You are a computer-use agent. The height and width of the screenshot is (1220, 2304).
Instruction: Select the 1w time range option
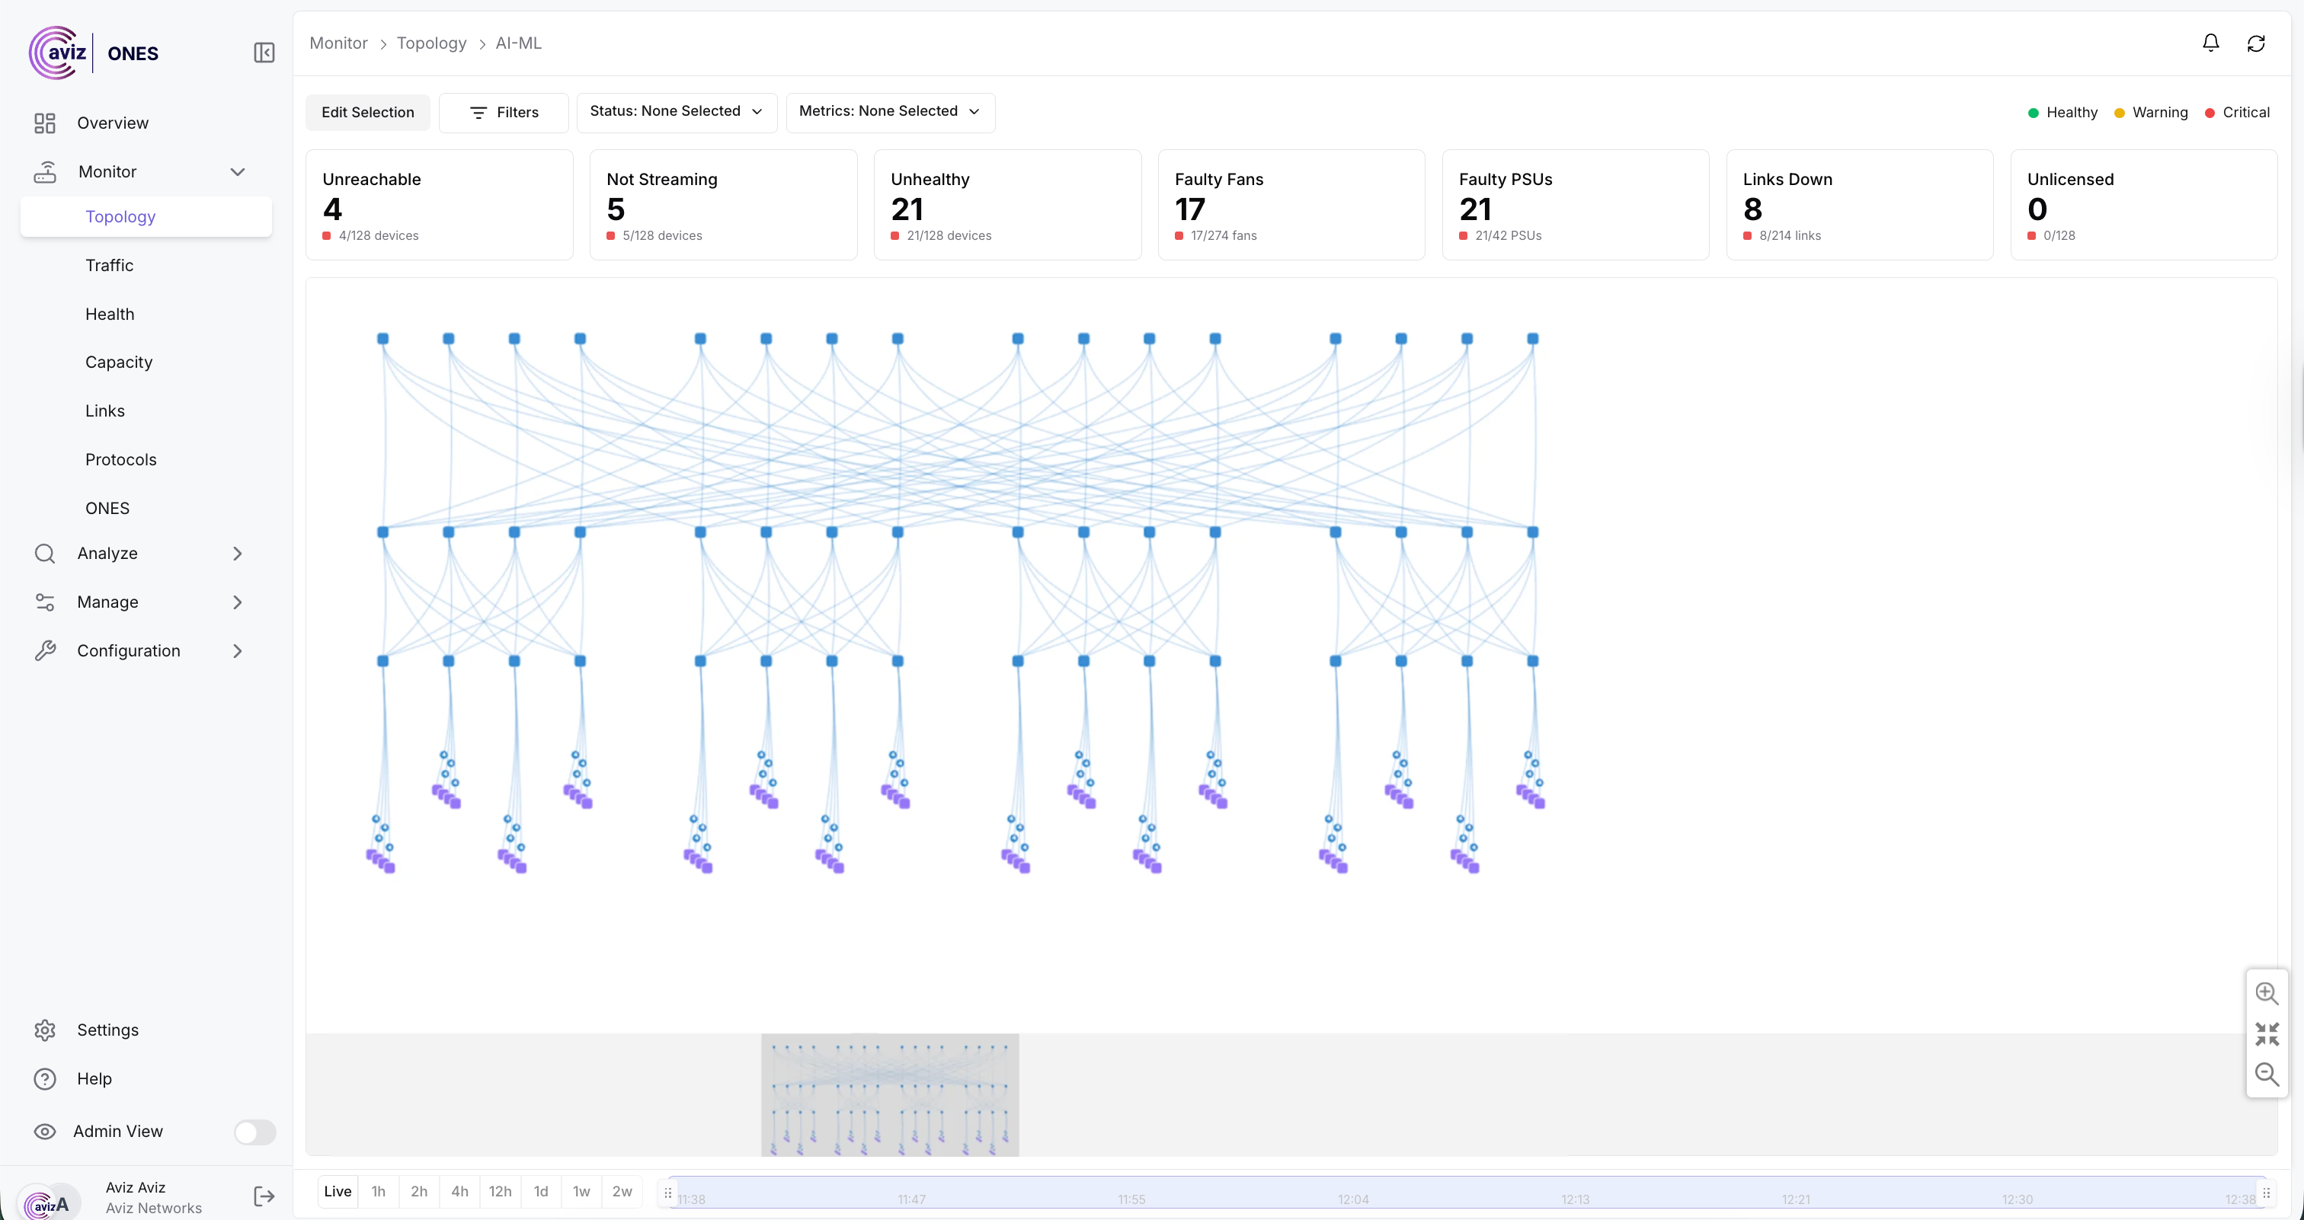tap(581, 1191)
